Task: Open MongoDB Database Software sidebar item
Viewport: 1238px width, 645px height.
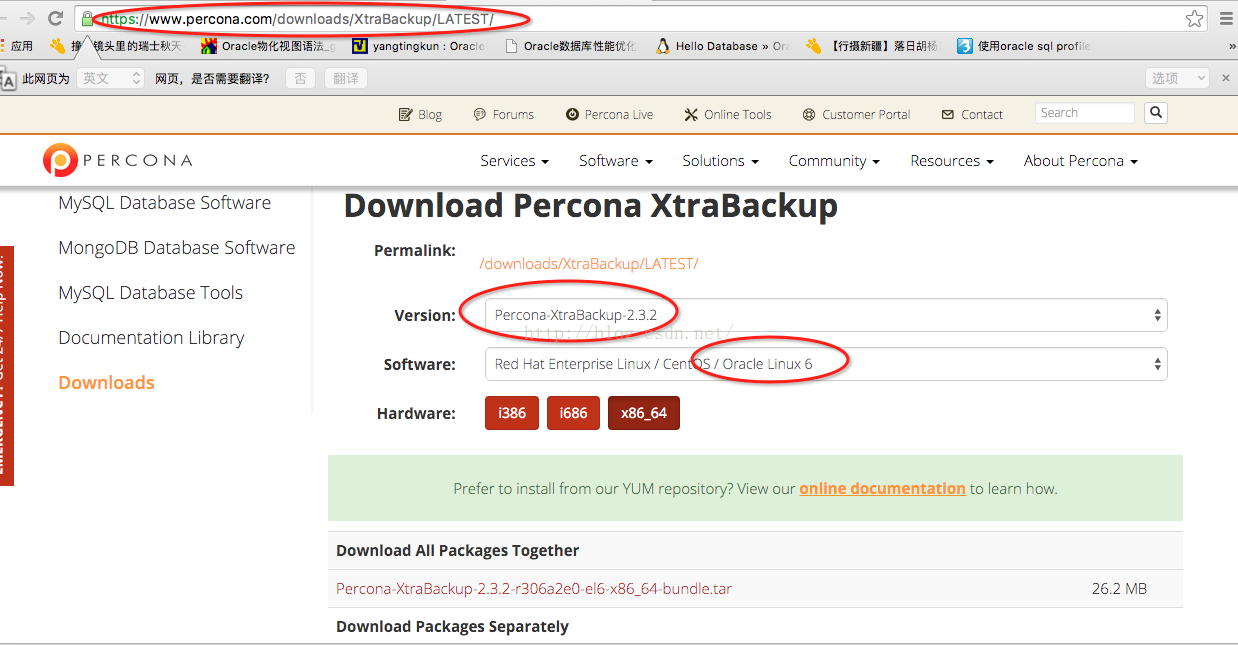Action: tap(177, 248)
